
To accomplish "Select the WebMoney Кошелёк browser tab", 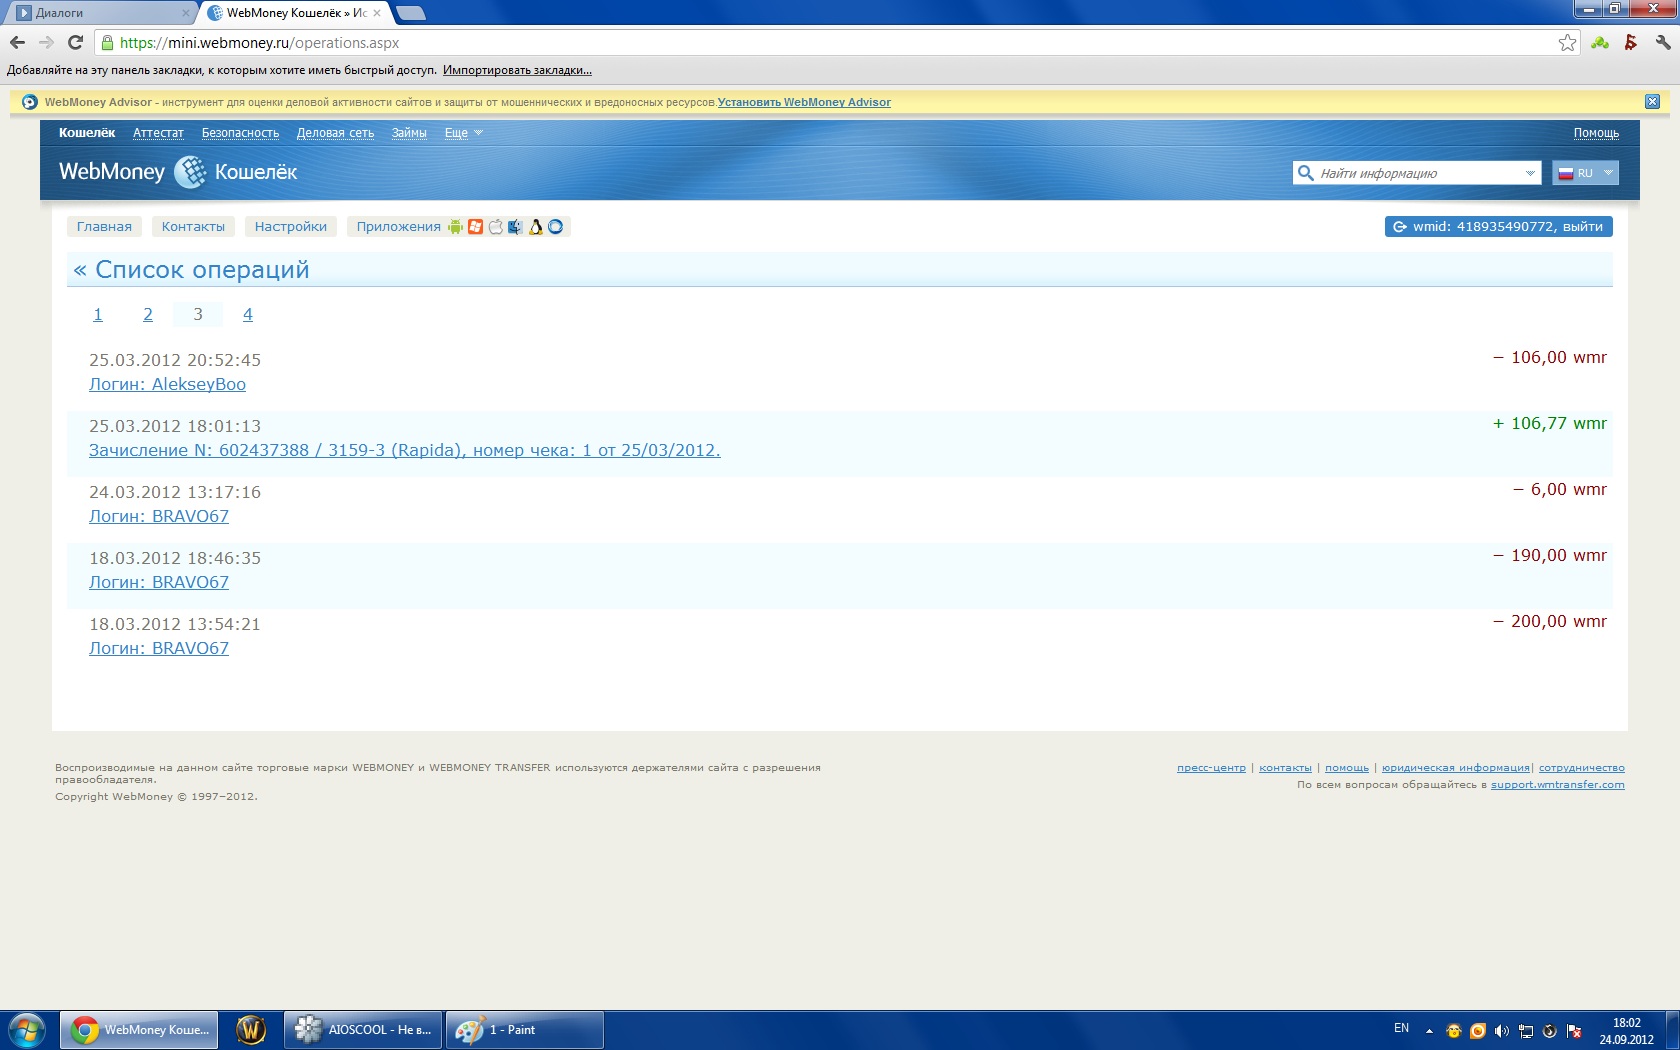I will 295,13.
